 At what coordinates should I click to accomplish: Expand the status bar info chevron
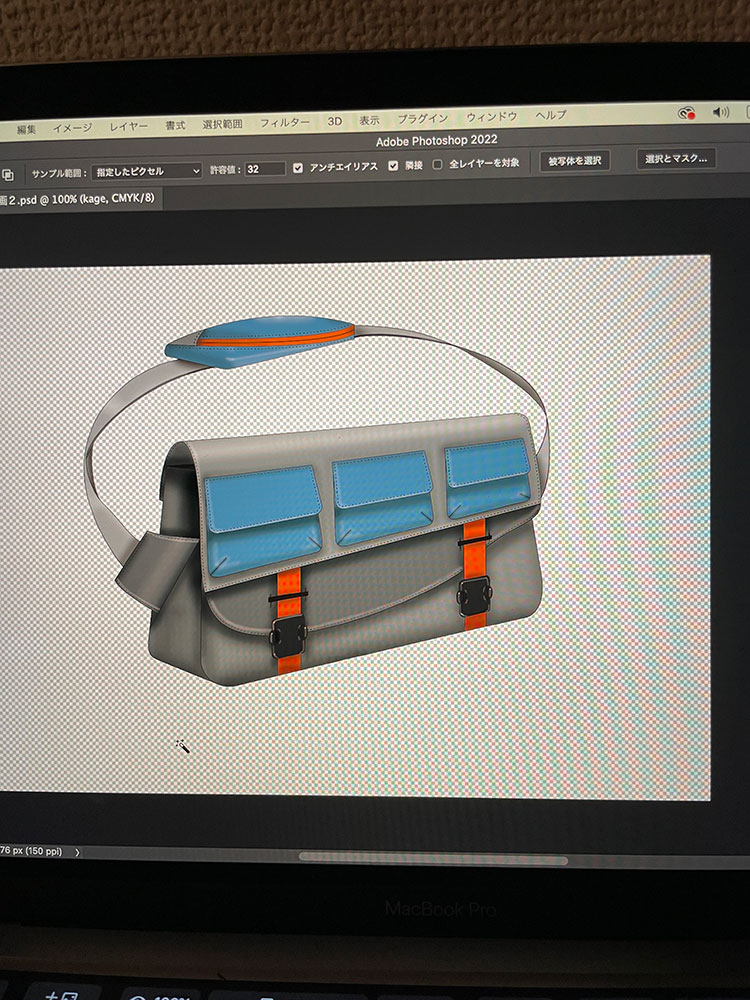click(x=78, y=852)
